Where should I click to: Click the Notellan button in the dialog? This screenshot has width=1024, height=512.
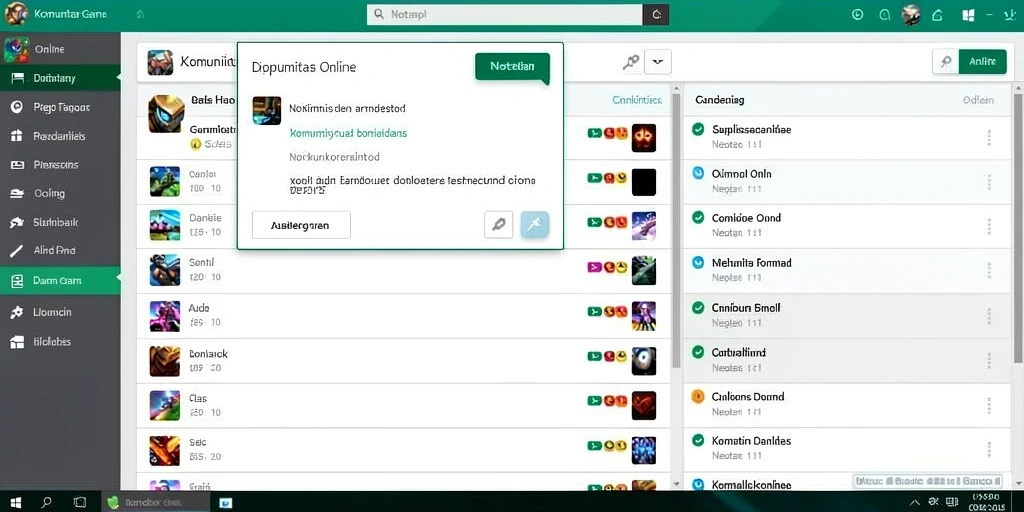pyautogui.click(x=512, y=67)
